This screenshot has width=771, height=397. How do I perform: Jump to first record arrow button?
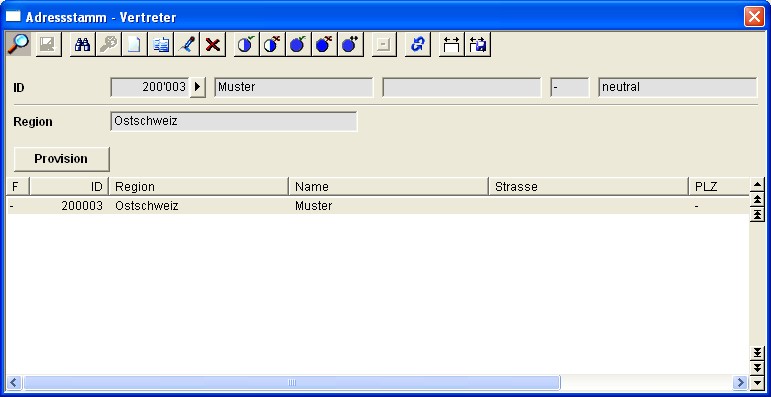tap(757, 214)
